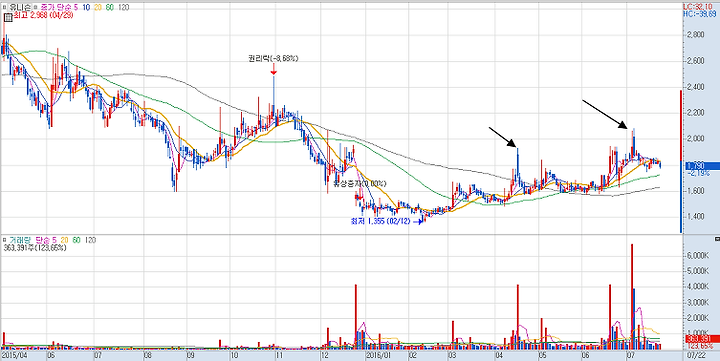Click the green 60-day price average legend
720x361 pixels.
pyautogui.click(x=111, y=8)
